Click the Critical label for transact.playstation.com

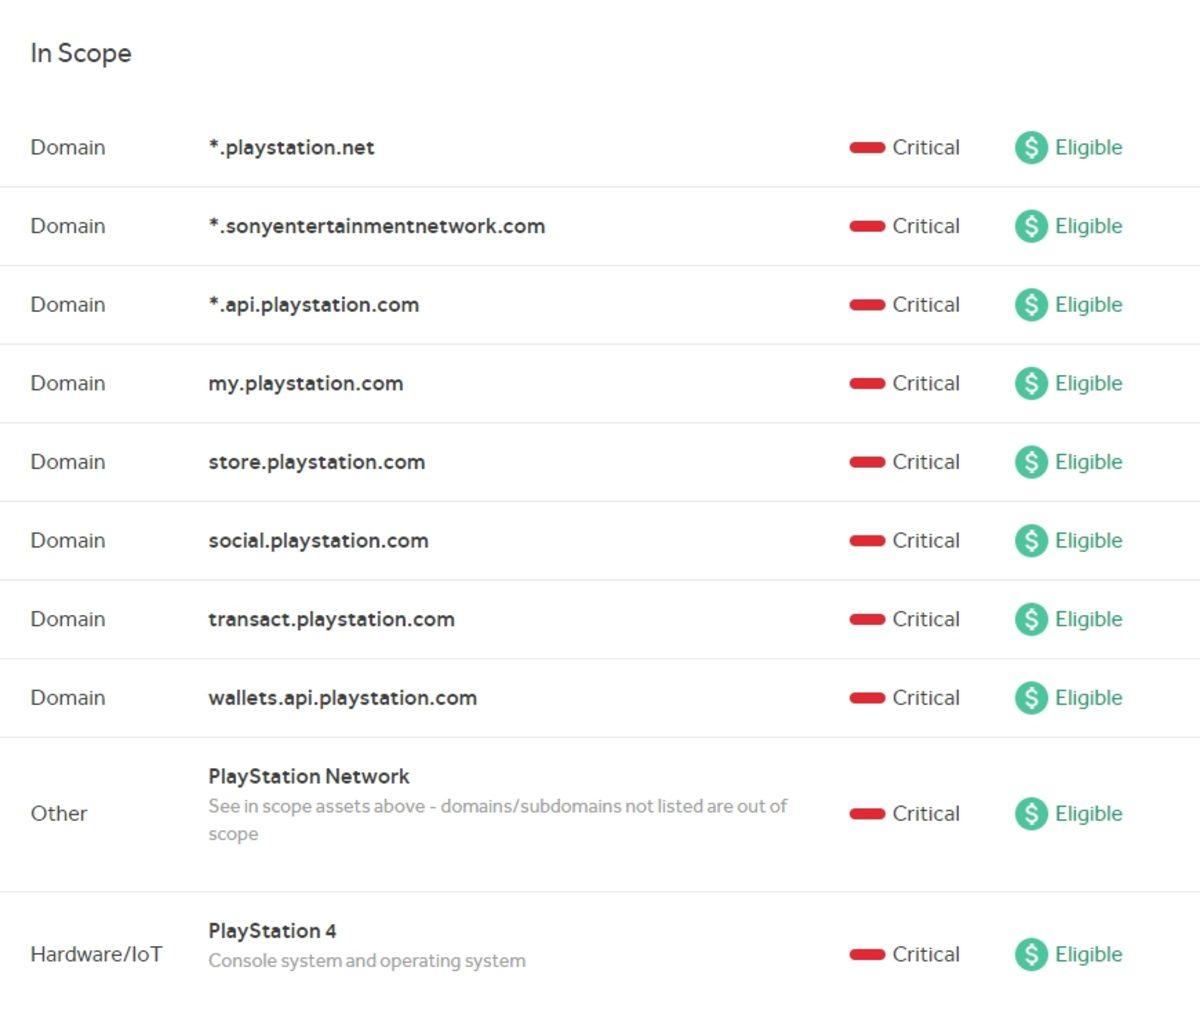pos(925,619)
